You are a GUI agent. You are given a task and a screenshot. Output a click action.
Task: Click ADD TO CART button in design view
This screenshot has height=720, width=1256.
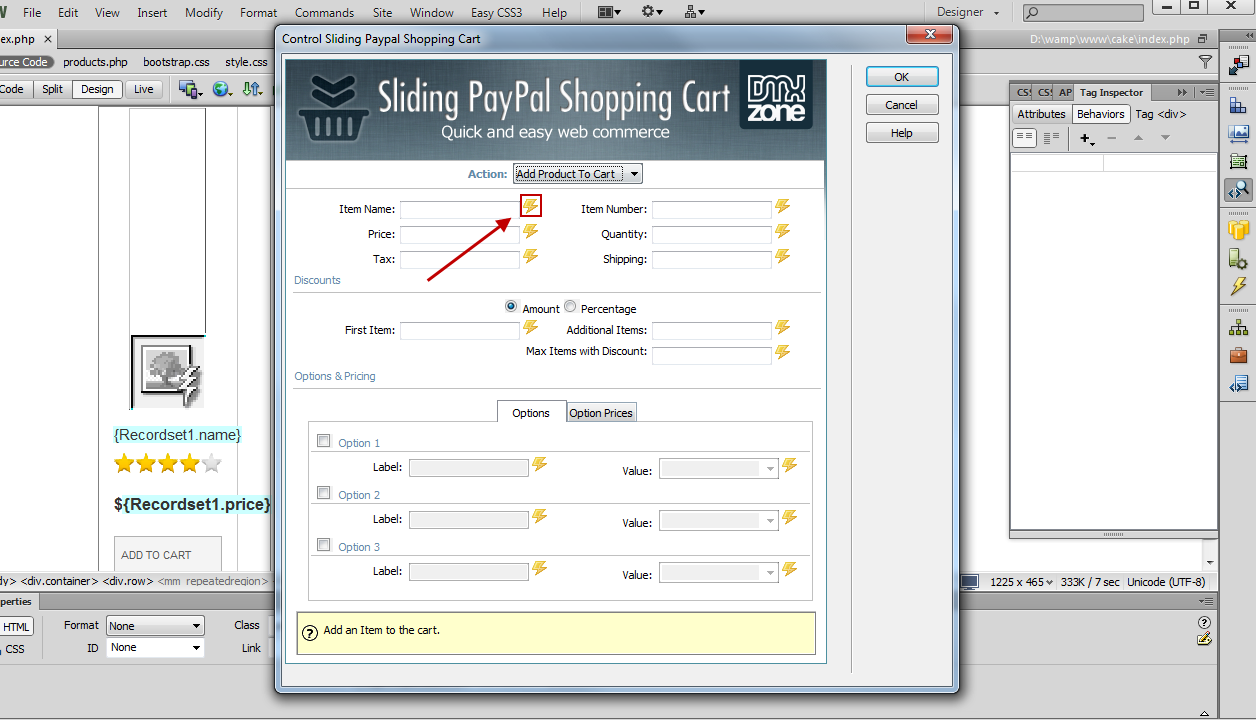pyautogui.click(x=168, y=555)
